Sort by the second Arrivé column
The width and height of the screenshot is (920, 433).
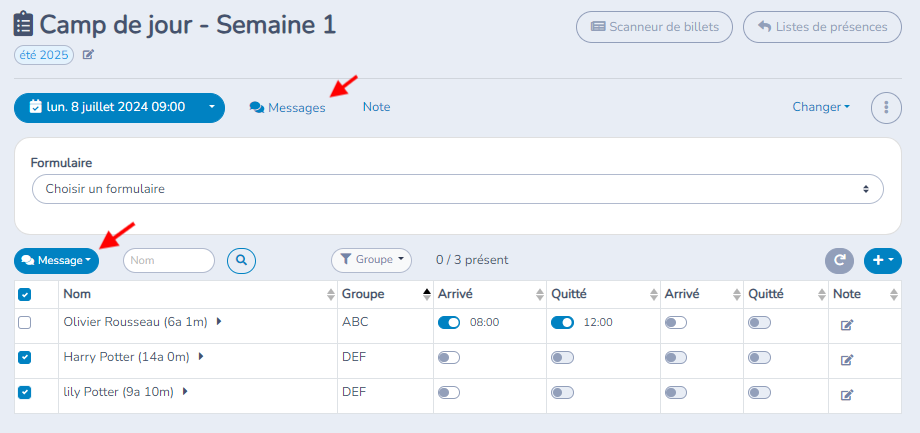[738, 295]
